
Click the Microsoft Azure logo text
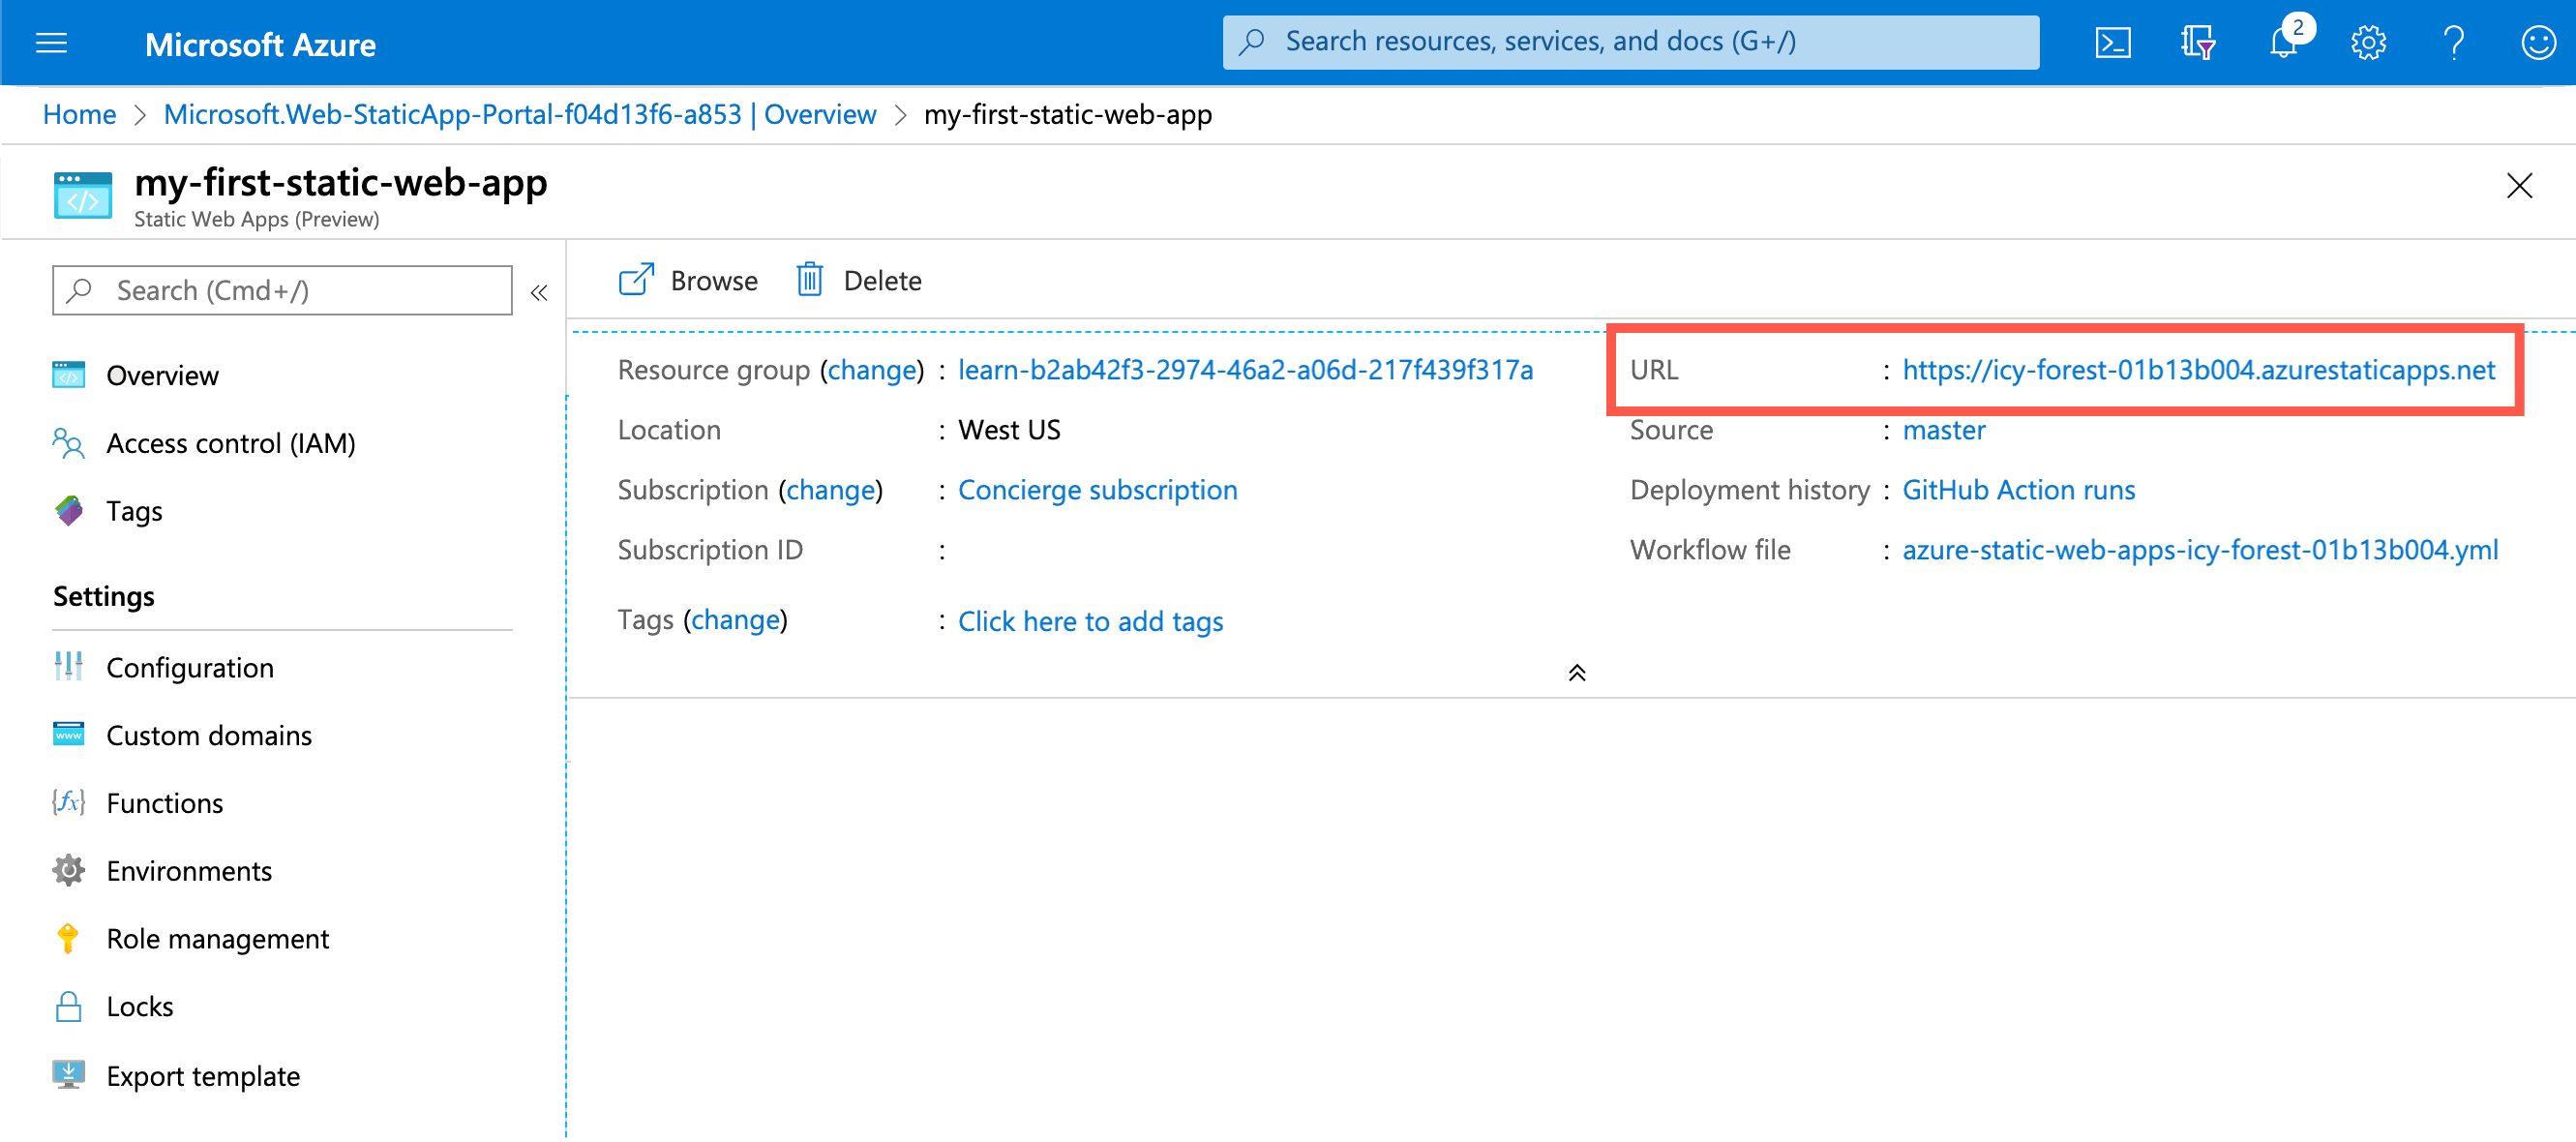(x=260, y=45)
